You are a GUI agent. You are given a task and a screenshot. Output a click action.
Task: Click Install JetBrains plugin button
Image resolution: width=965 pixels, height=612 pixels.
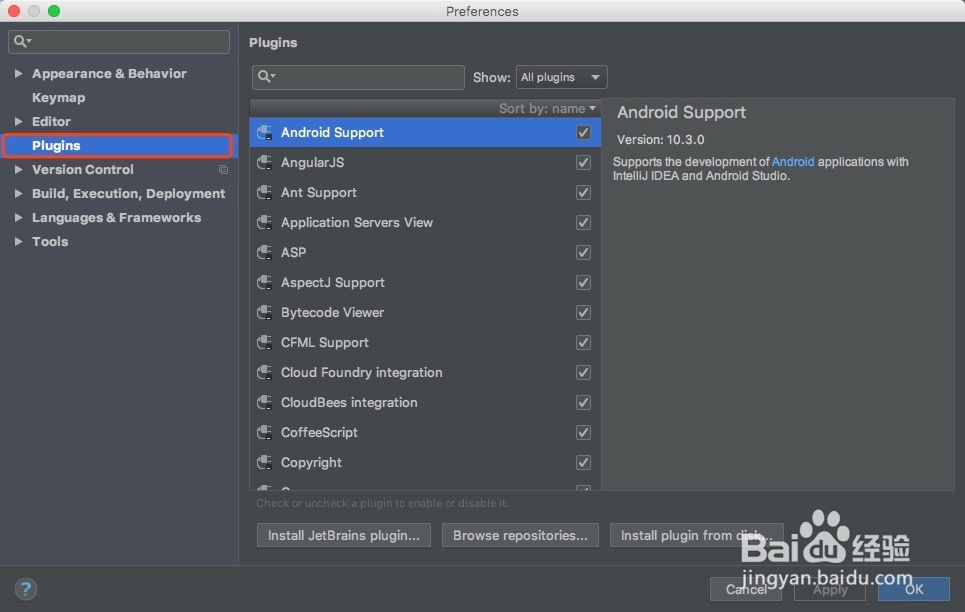click(343, 536)
